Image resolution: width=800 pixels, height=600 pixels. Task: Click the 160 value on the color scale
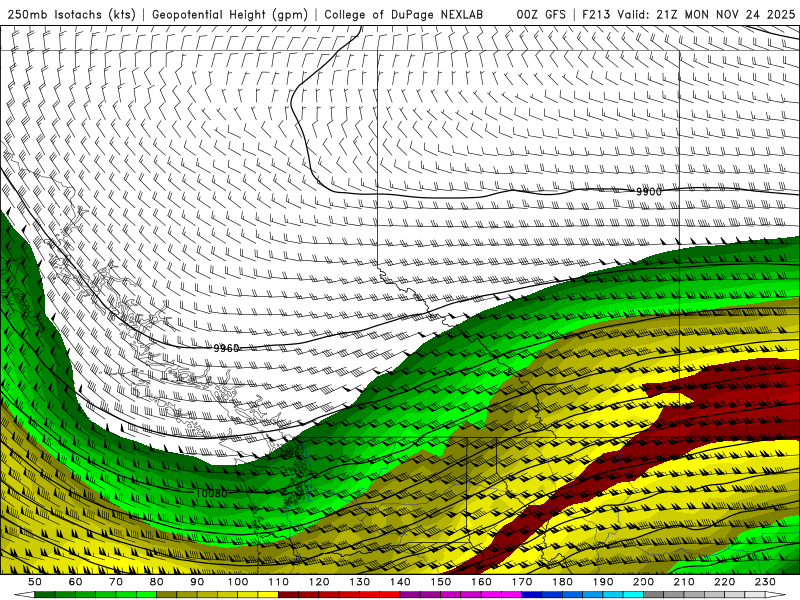click(481, 582)
